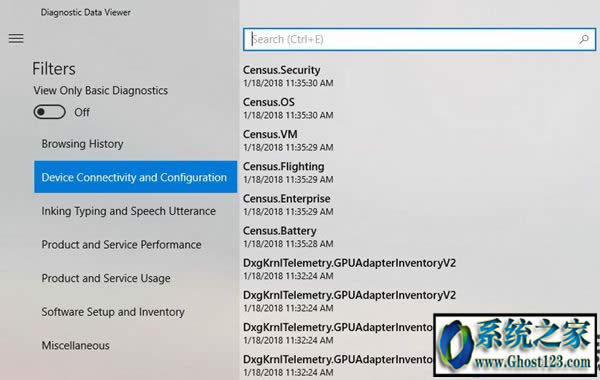Screen dimensions: 600x380
Task: Open the Census.OS event entry
Action: coord(288,108)
